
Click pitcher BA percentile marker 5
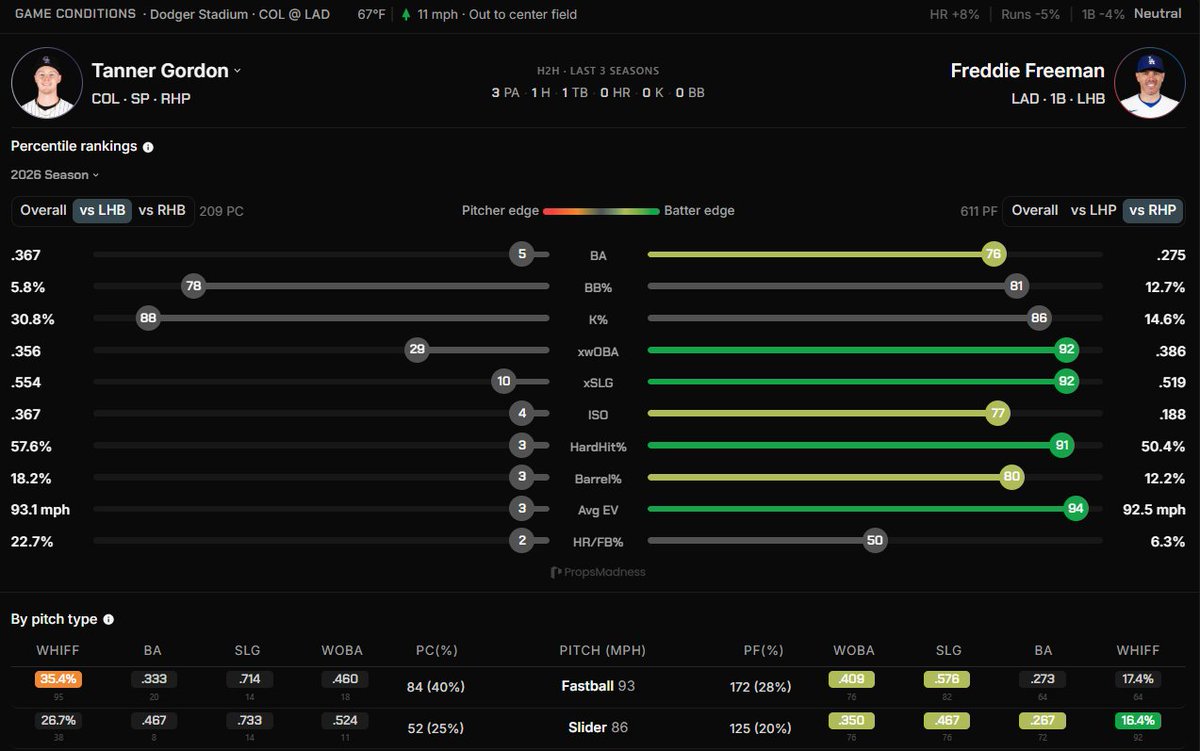click(x=522, y=255)
